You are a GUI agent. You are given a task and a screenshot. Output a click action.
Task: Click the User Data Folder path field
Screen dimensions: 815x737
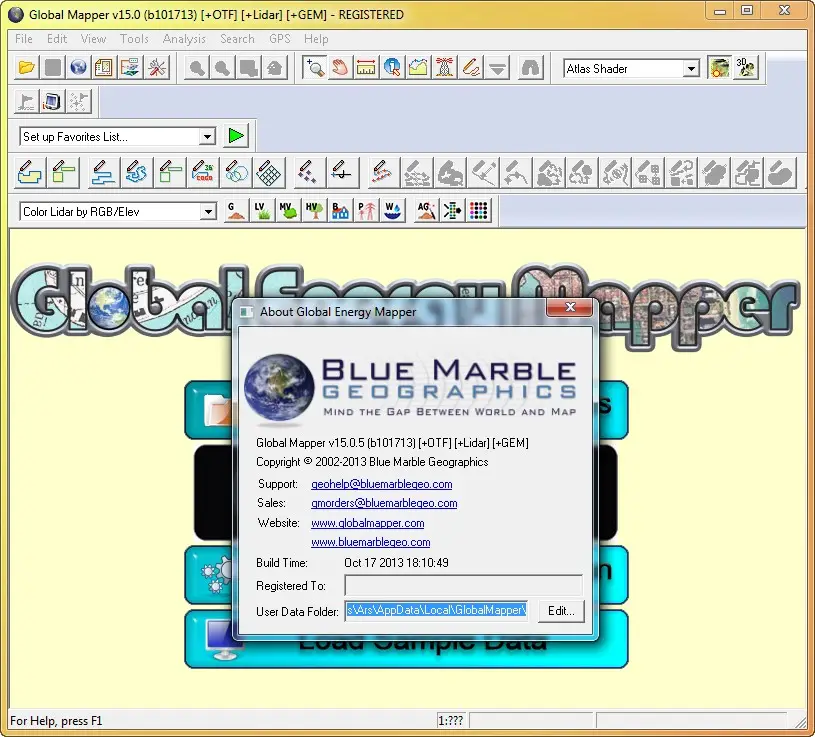(437, 611)
